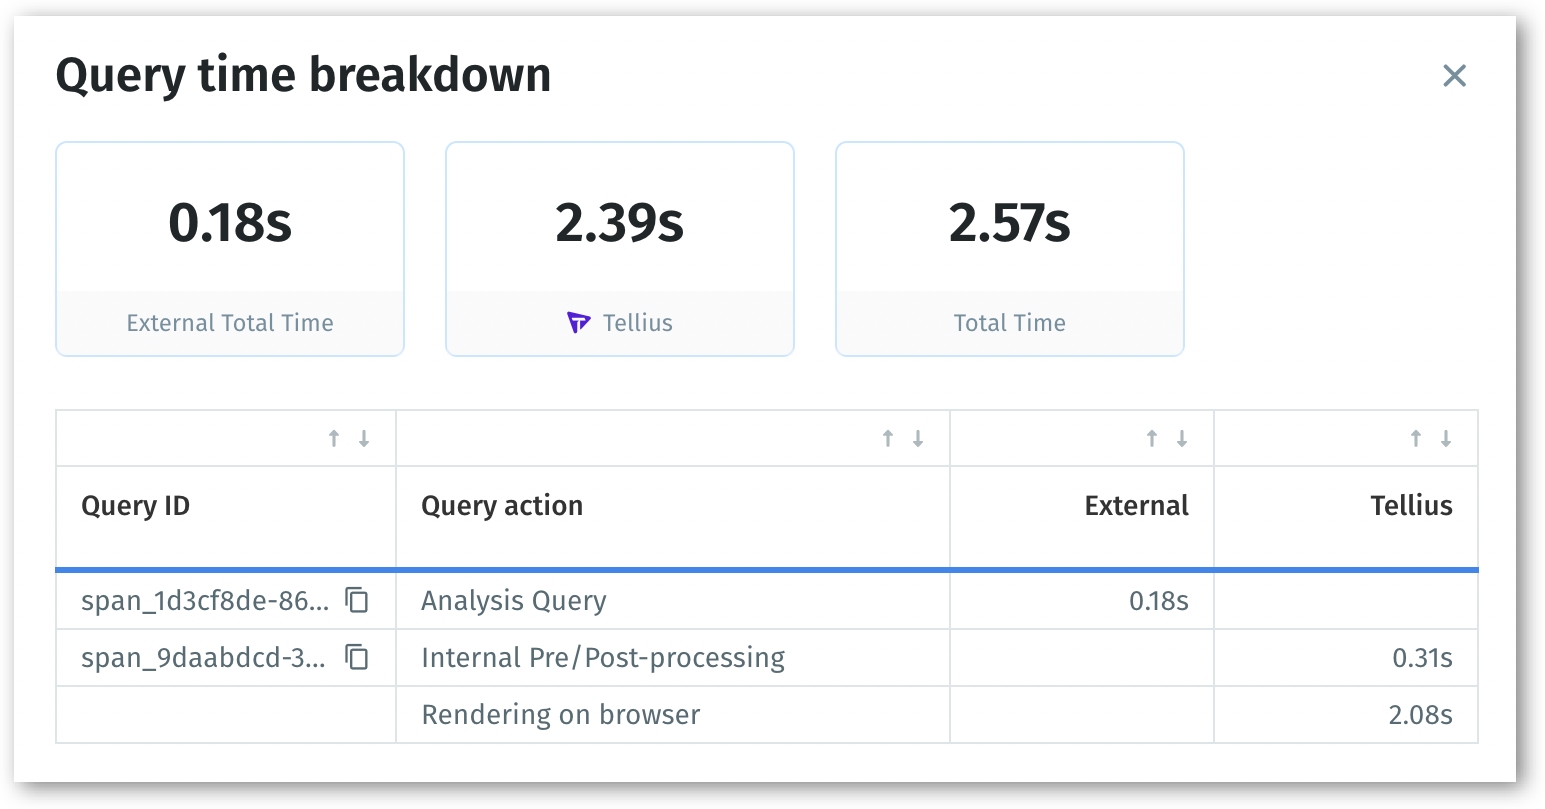Click the Internal Pre/Post-processing row

[x=603, y=657]
